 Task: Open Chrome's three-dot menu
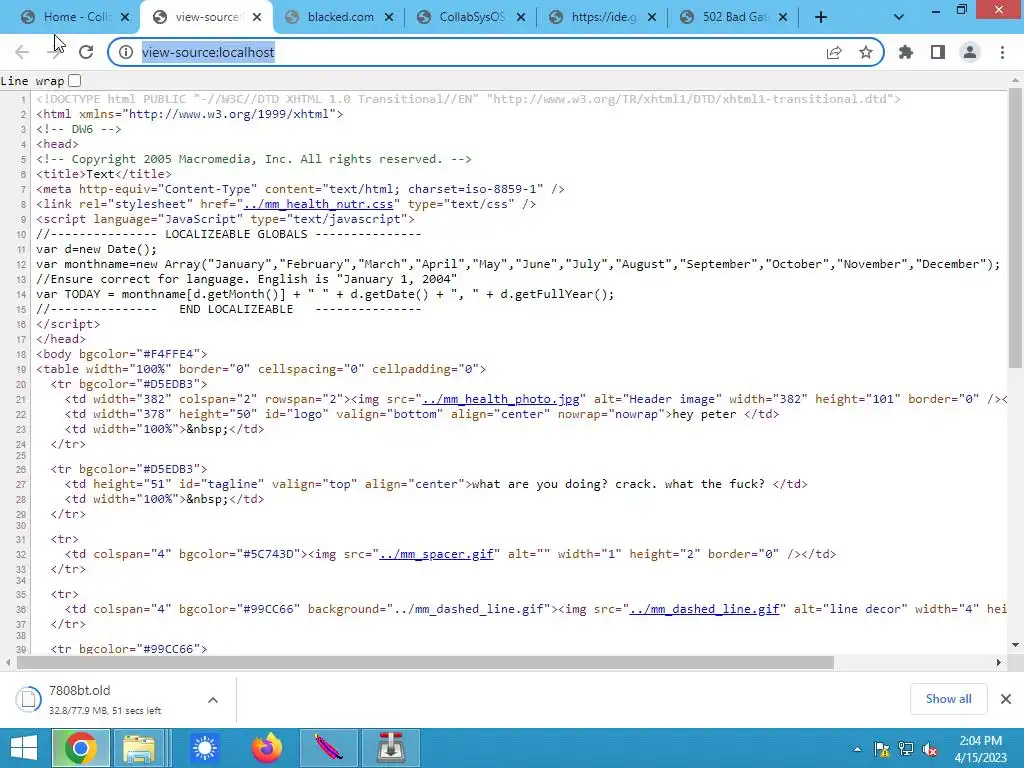tap(1002, 52)
